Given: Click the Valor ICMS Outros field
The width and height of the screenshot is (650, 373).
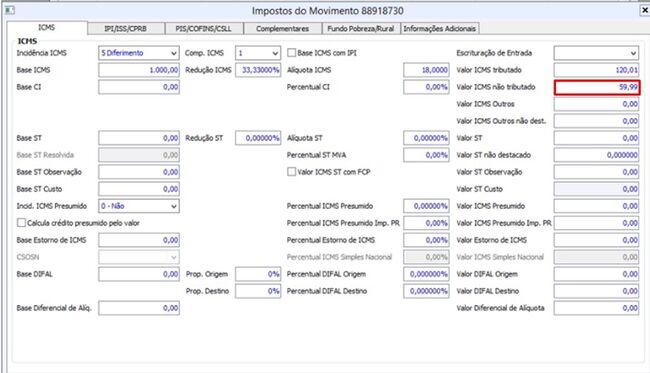Looking at the screenshot, I should (x=596, y=104).
